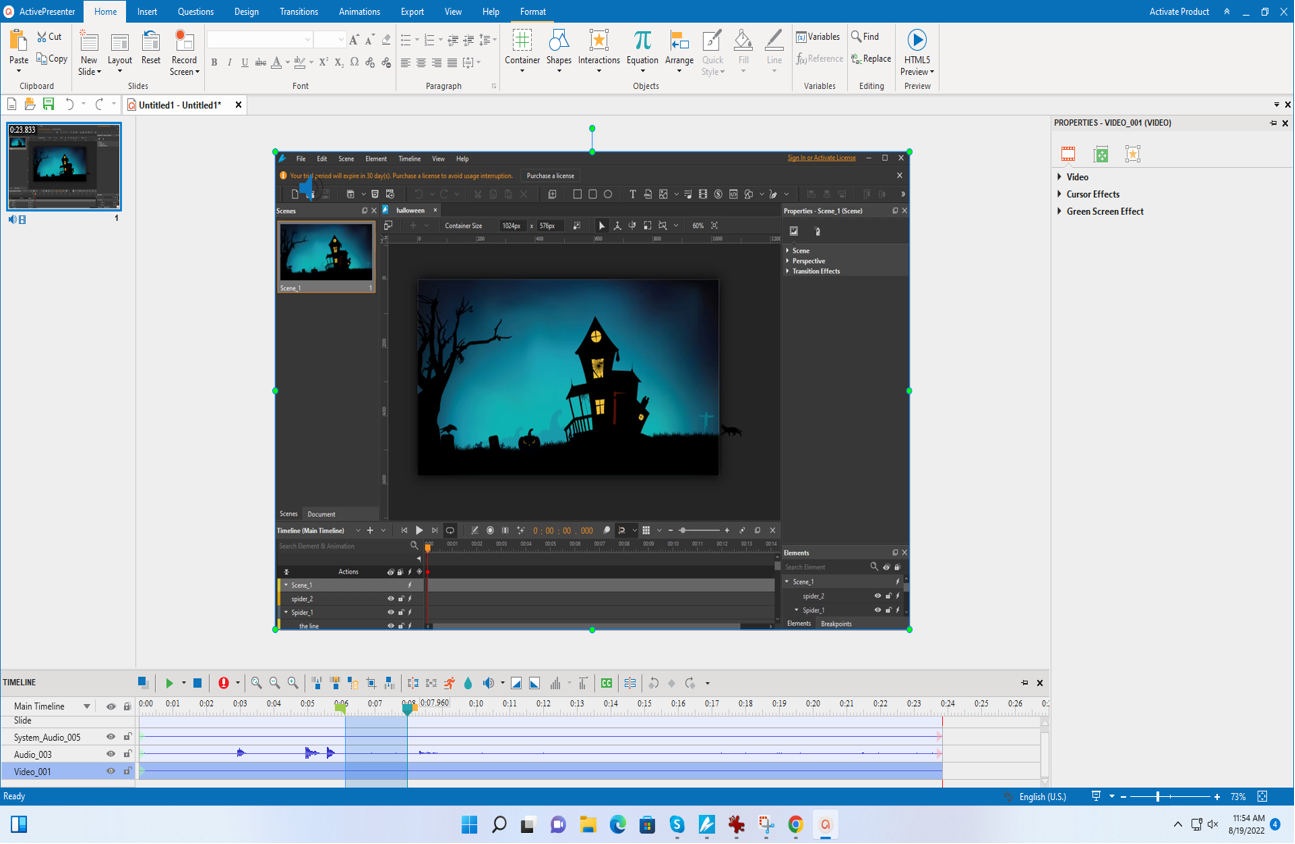Click the Open Project folder icon
The image size is (1295, 844).
click(30, 105)
